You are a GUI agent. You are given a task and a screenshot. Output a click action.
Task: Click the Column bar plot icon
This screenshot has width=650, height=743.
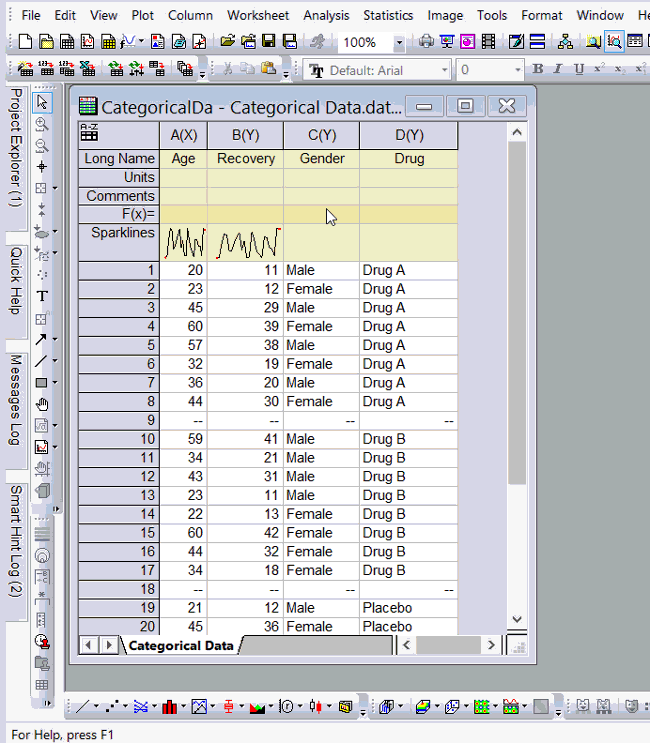pyautogui.click(x=169, y=707)
